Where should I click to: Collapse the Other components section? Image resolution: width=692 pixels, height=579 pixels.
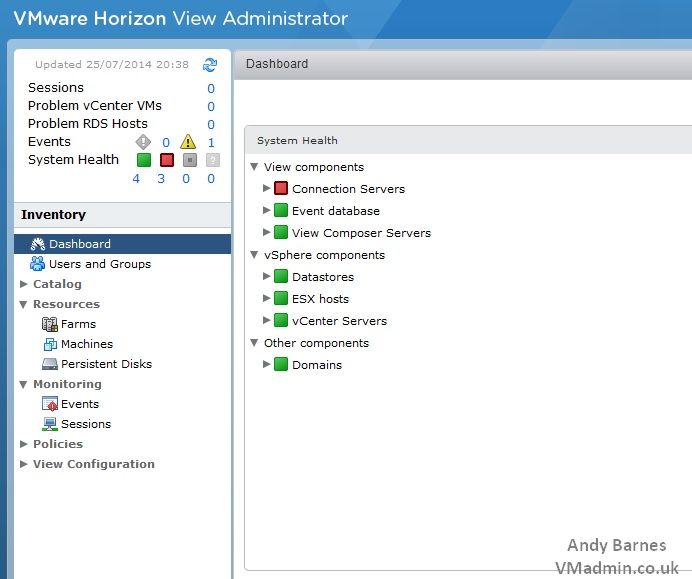coord(254,342)
